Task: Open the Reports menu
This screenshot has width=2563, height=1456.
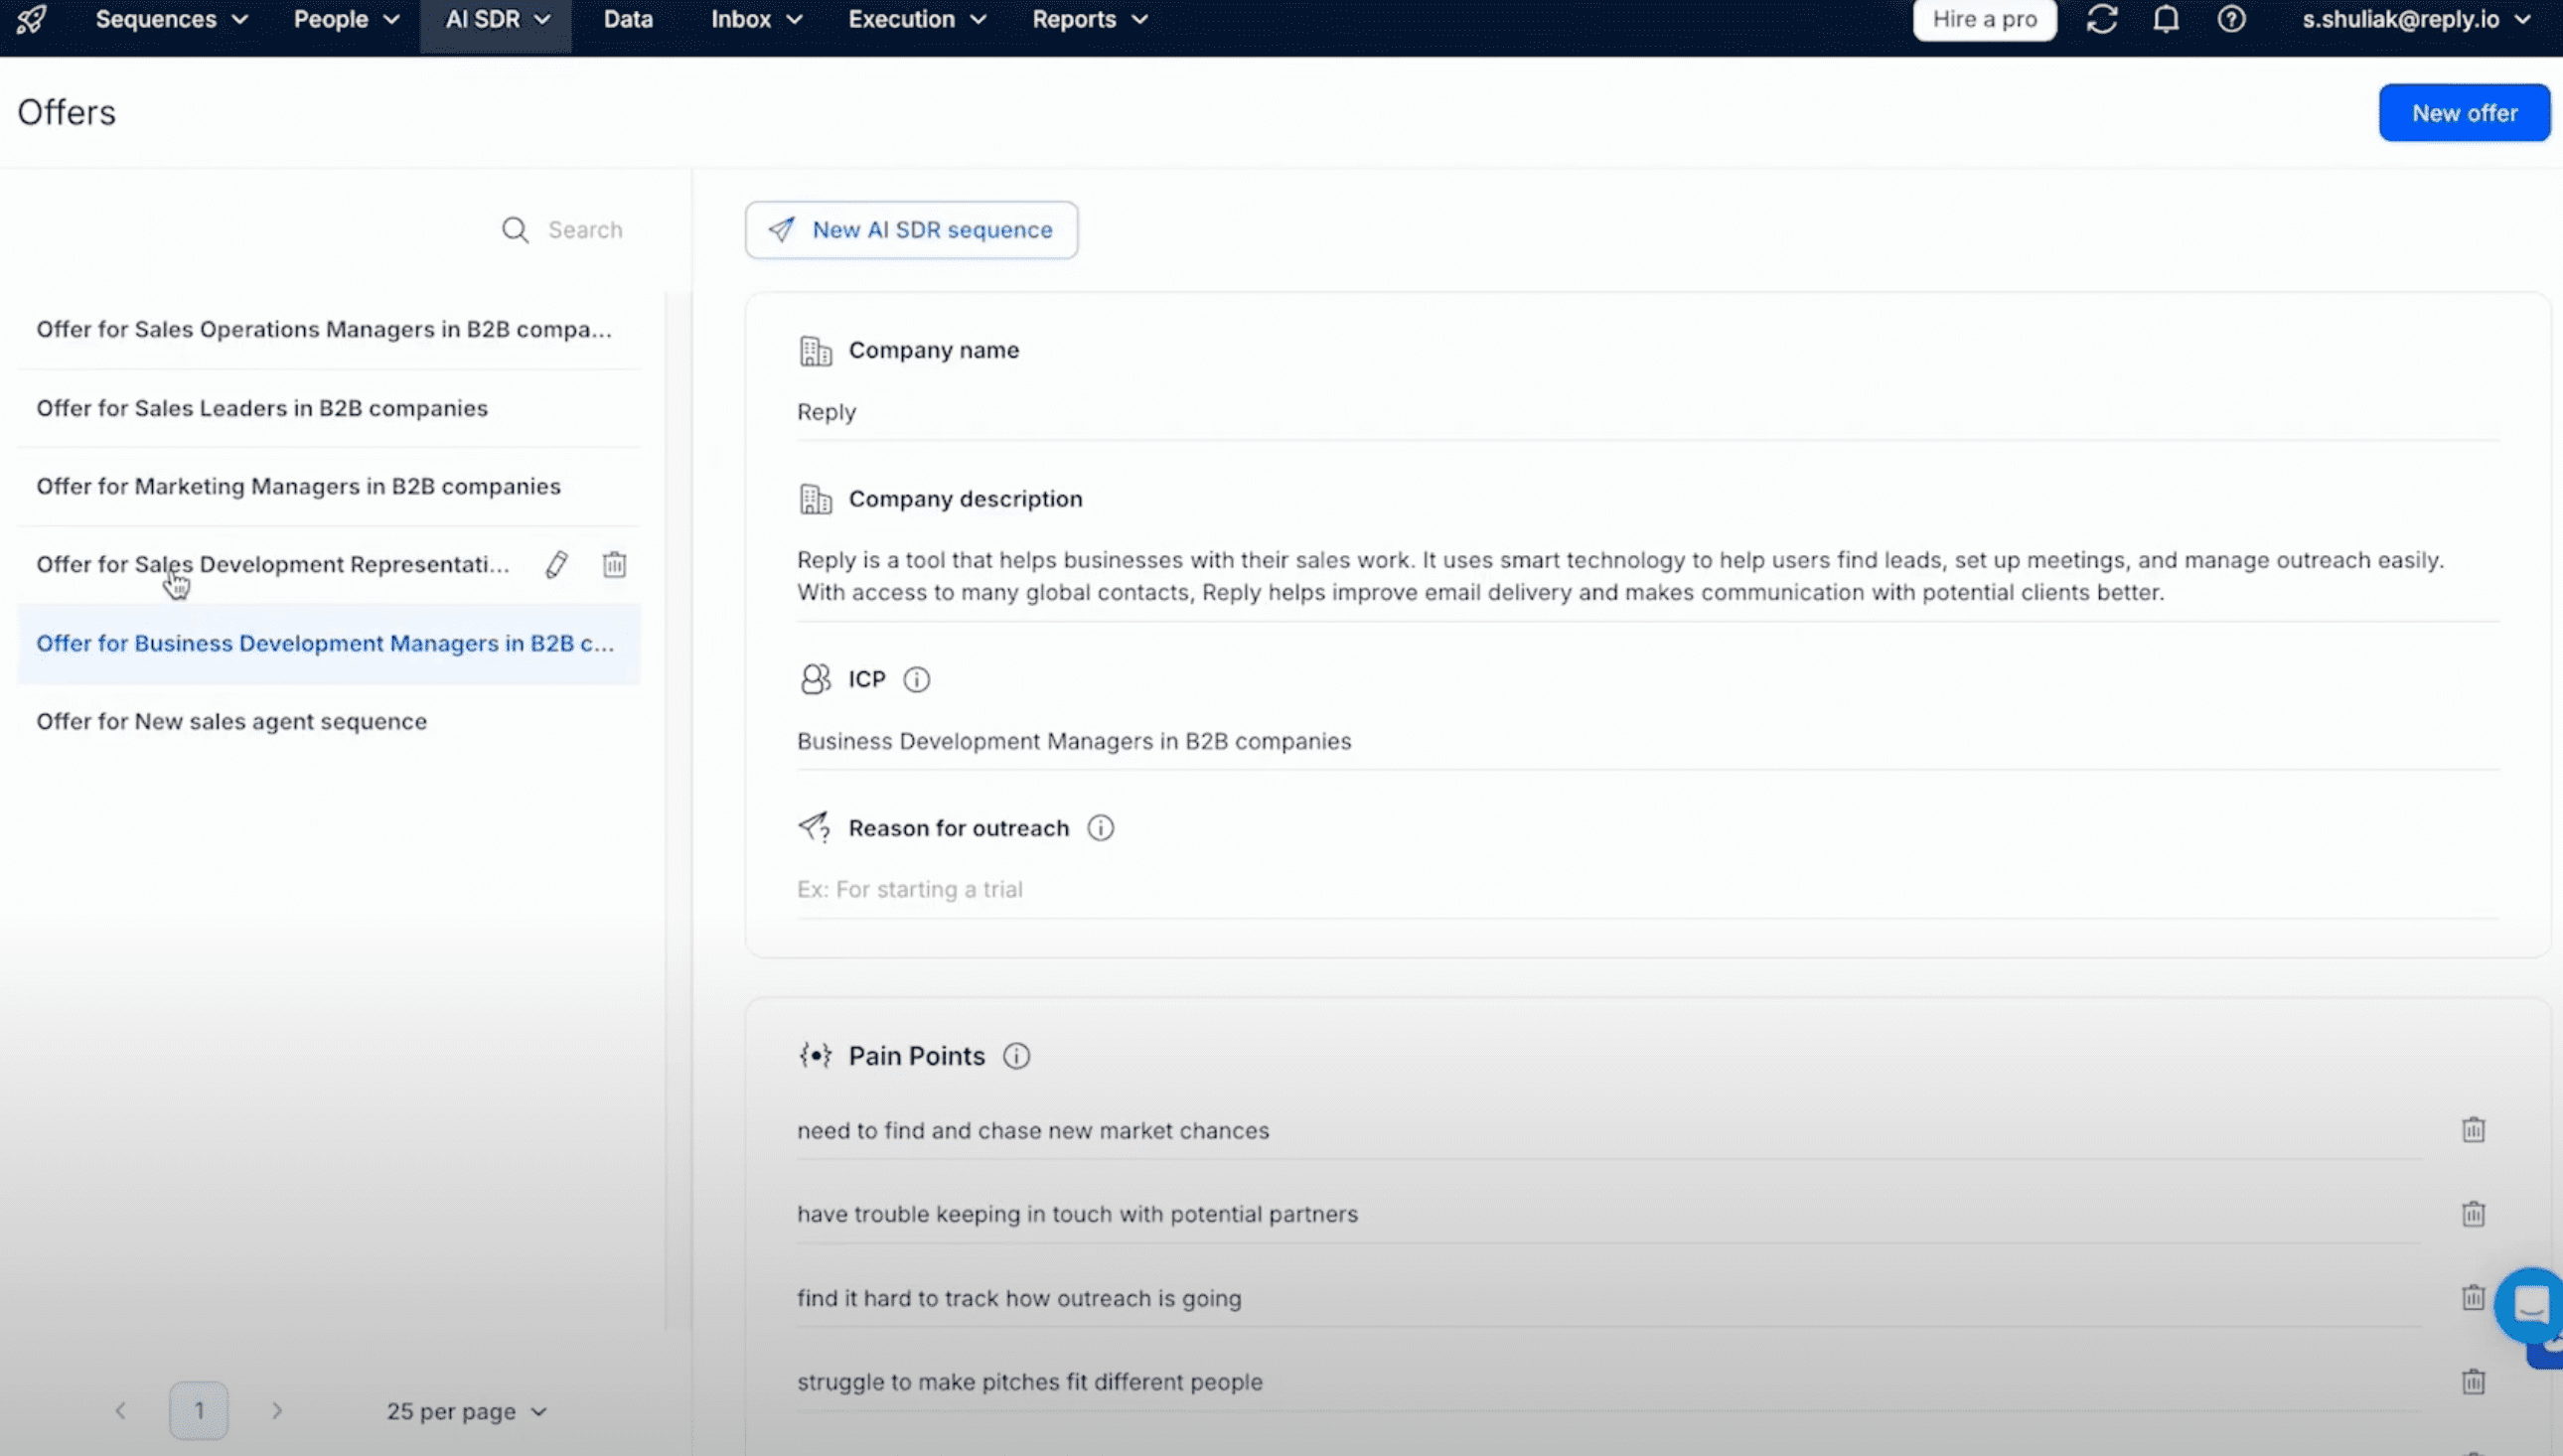Action: [1089, 20]
